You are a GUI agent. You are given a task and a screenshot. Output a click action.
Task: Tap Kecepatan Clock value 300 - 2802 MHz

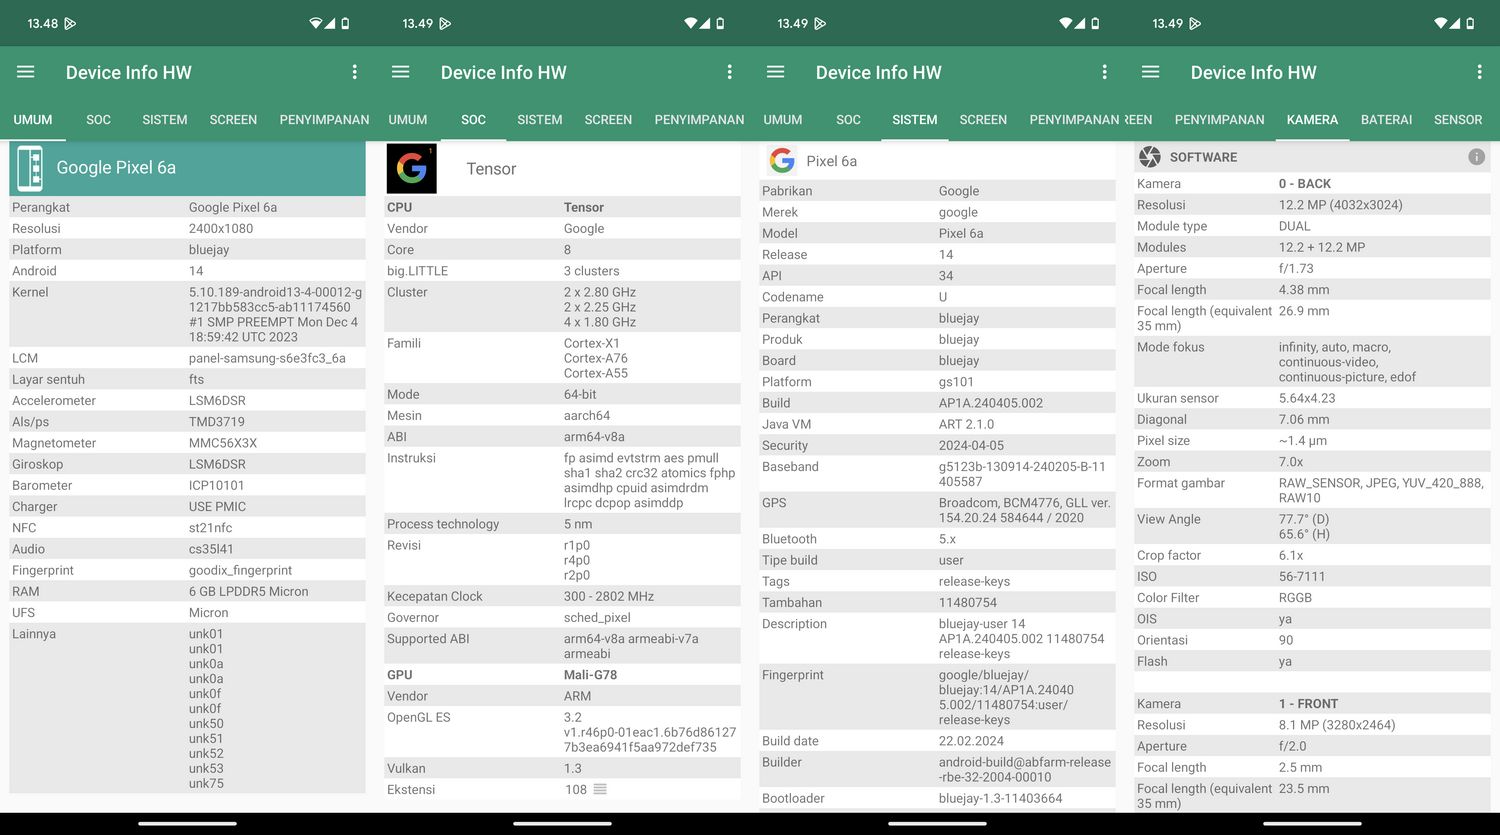609,596
